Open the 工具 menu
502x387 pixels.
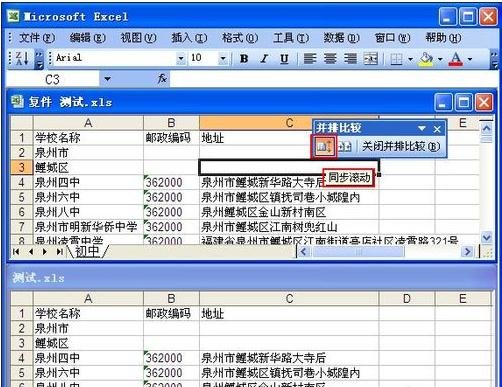coord(291,38)
